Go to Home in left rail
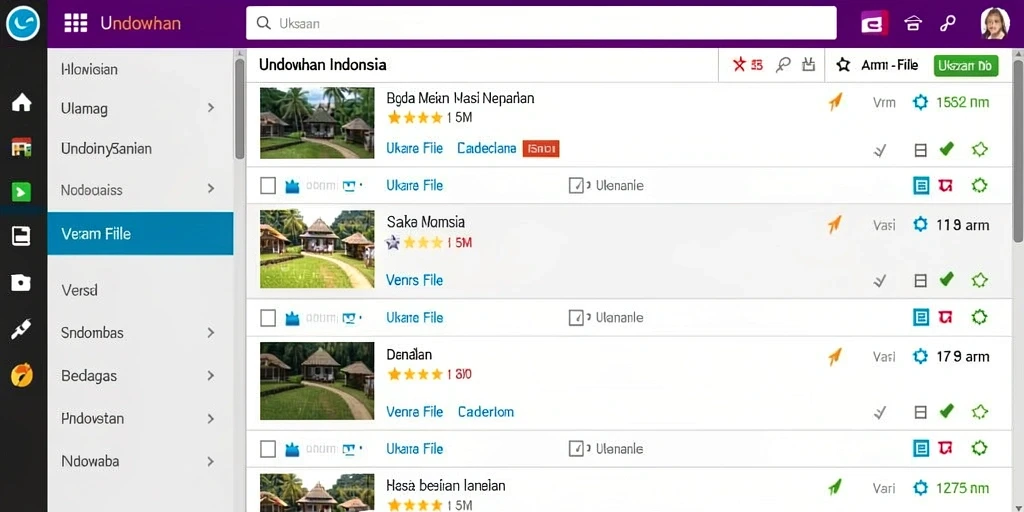The height and width of the screenshot is (512, 1024). point(22,103)
